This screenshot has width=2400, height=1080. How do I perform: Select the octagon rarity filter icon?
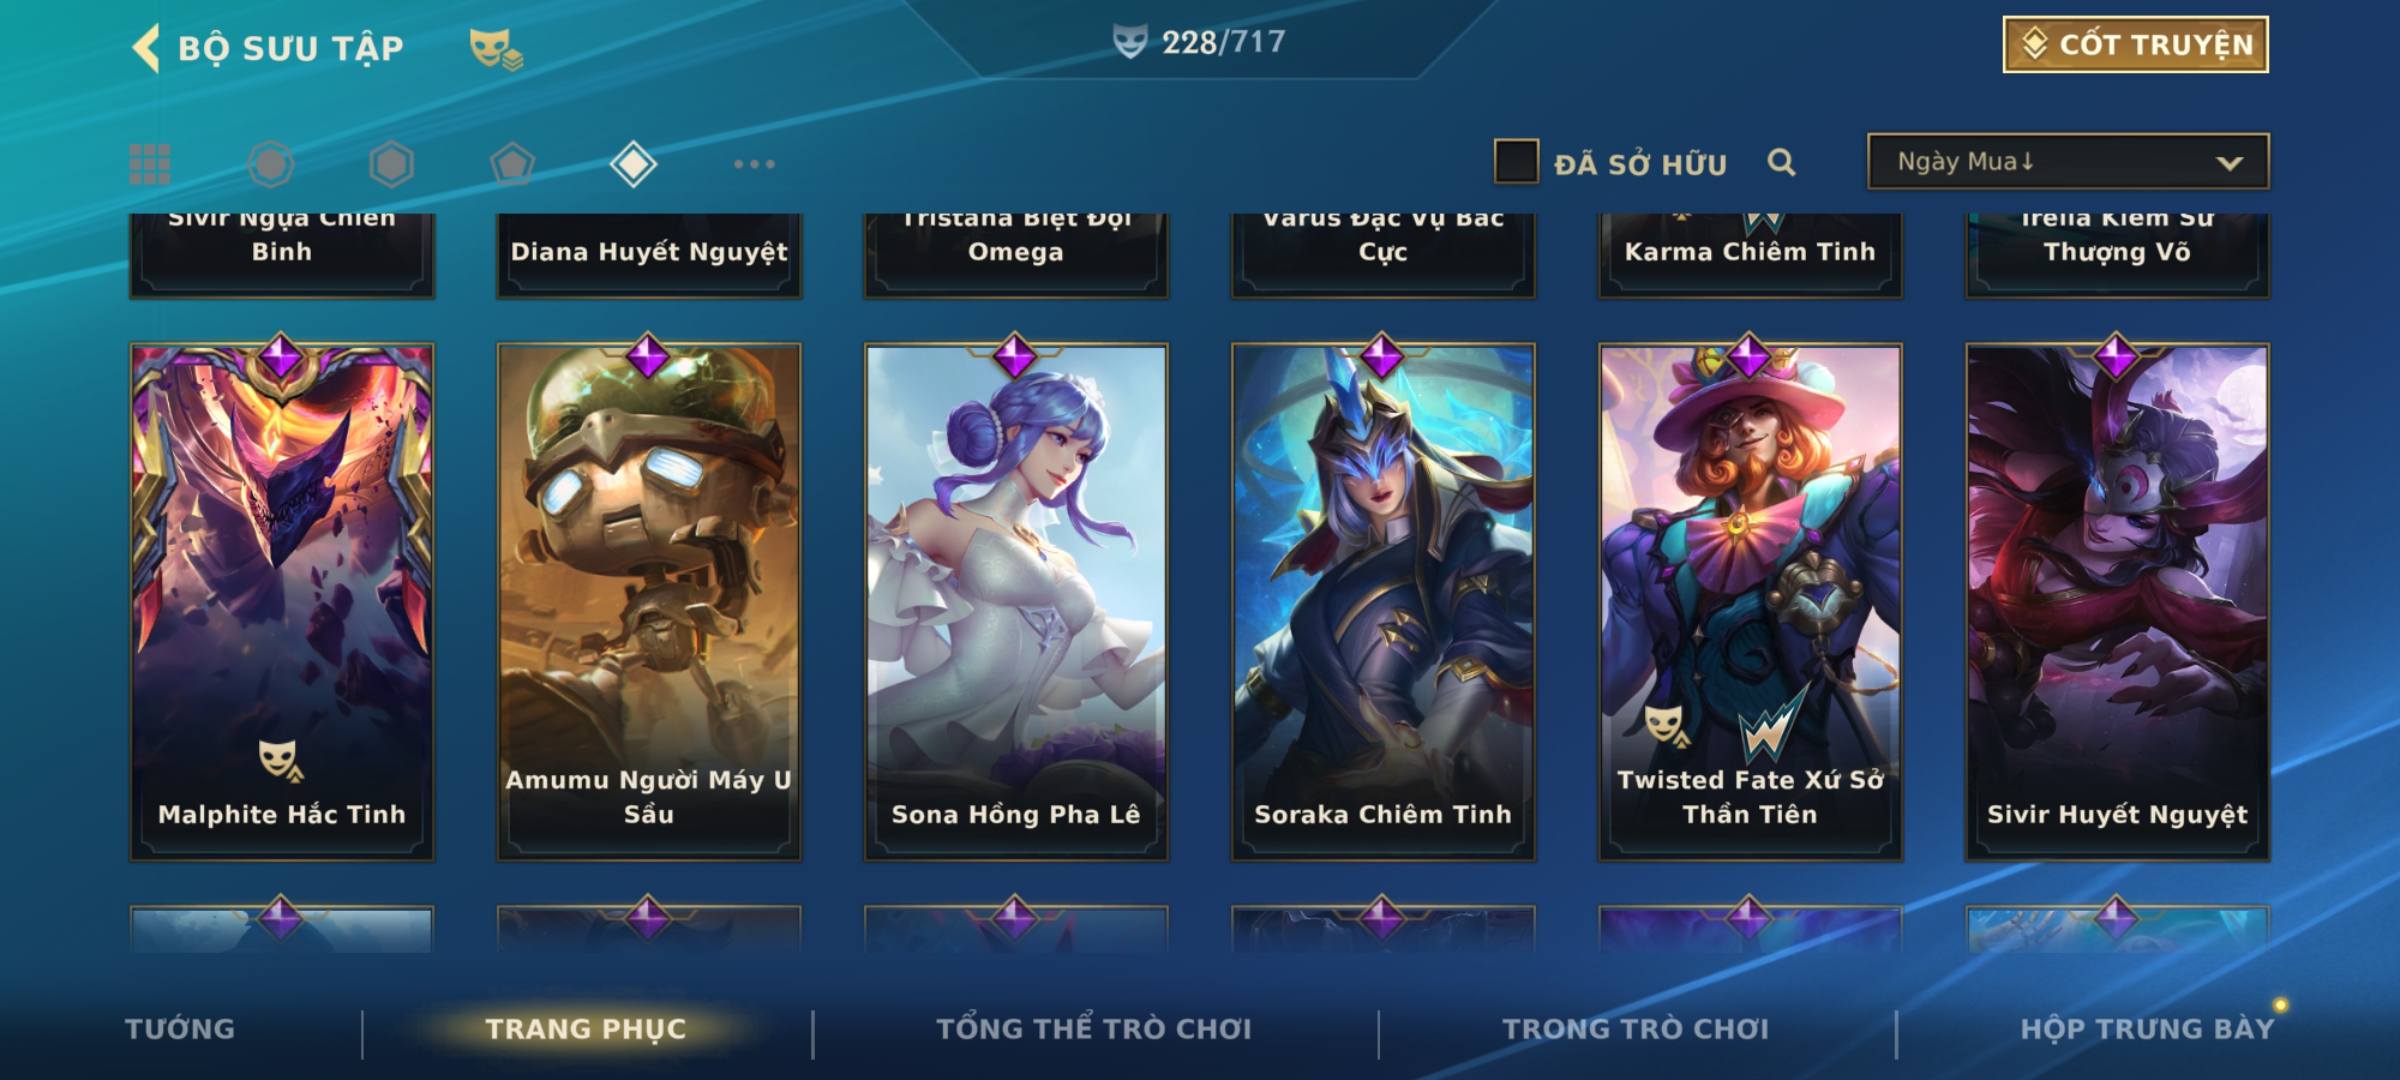271,164
